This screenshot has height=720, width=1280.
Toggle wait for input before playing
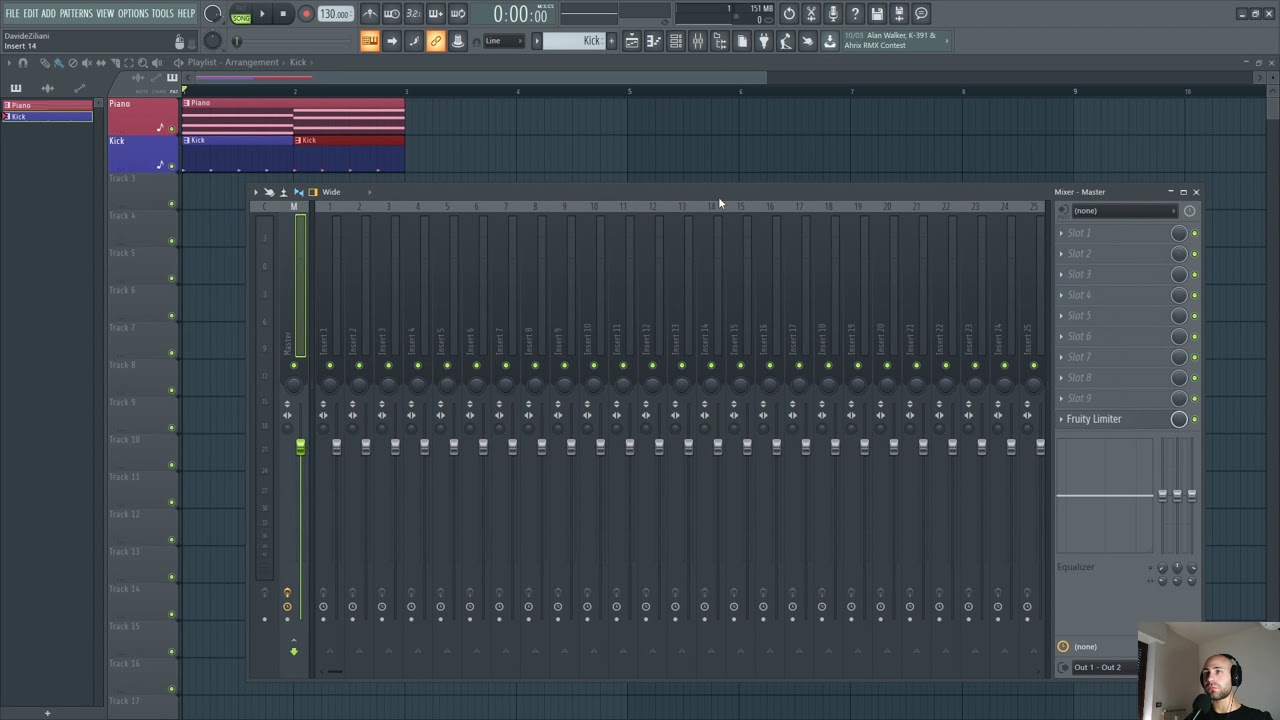tap(392, 14)
